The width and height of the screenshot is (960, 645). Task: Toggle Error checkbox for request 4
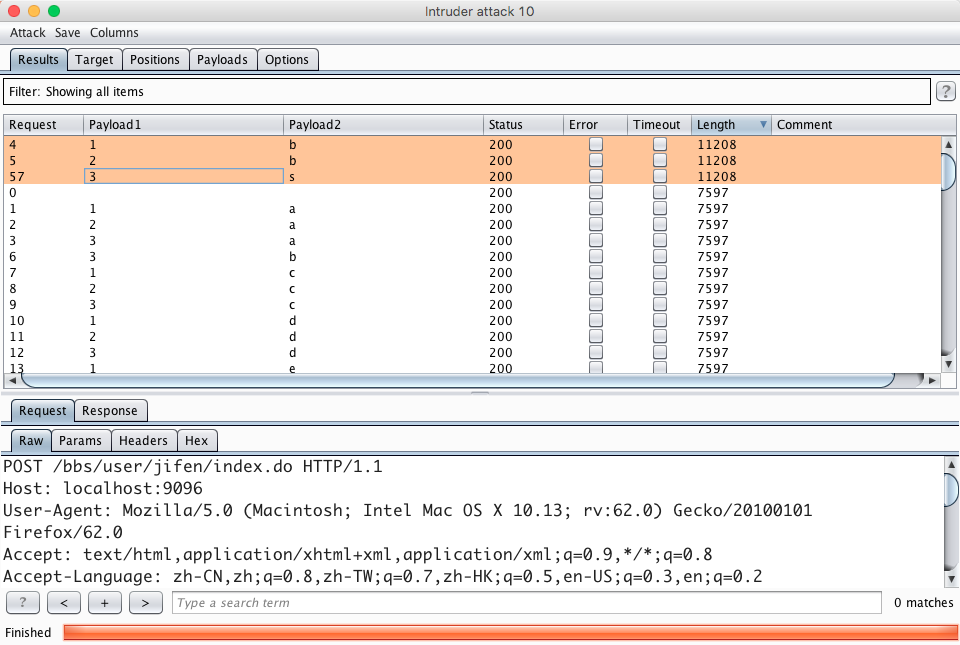click(x=596, y=144)
